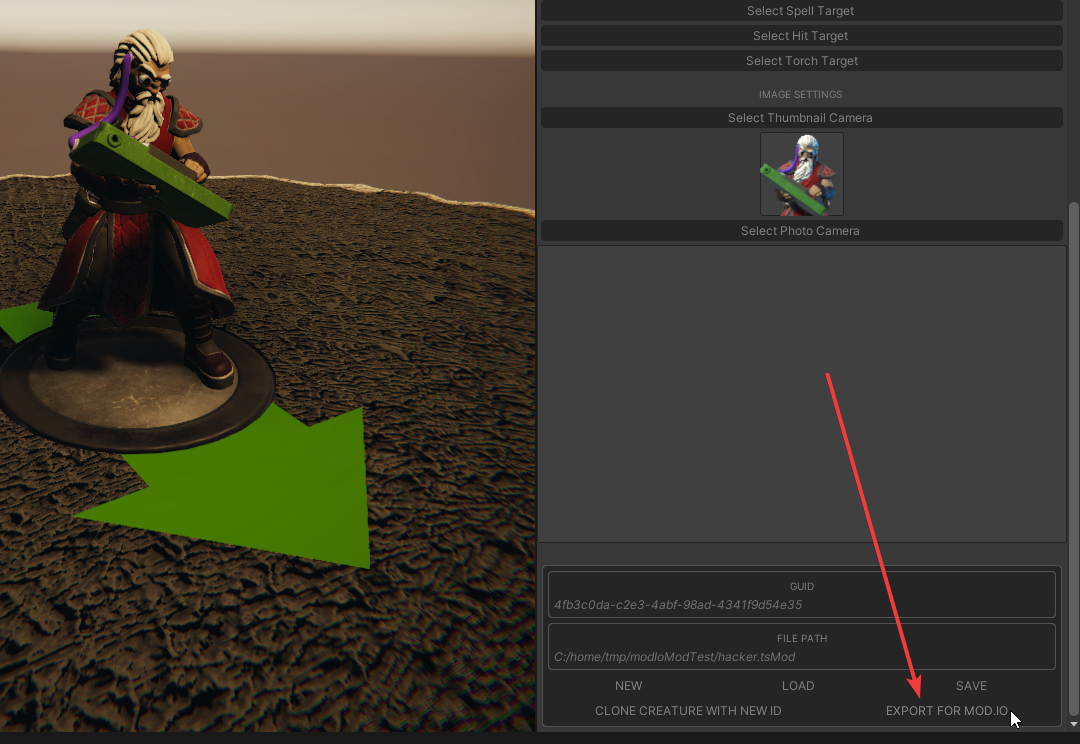Click Clone Creature With New ID
The width and height of the screenshot is (1080, 744).
click(688, 711)
